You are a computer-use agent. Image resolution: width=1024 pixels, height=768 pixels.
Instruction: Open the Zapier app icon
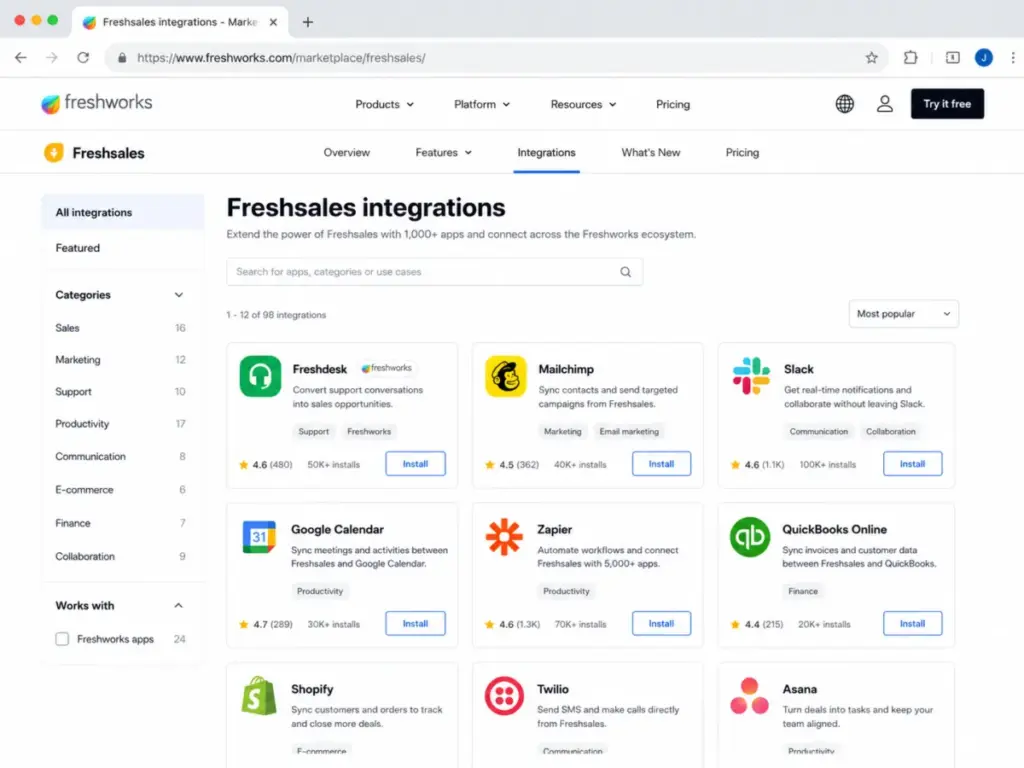click(504, 537)
